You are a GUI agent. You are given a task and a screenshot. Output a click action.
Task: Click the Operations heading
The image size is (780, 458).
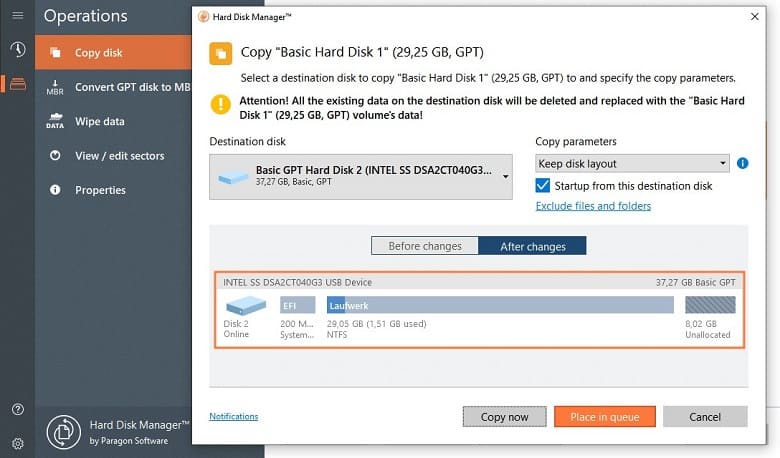pyautogui.click(x=86, y=16)
